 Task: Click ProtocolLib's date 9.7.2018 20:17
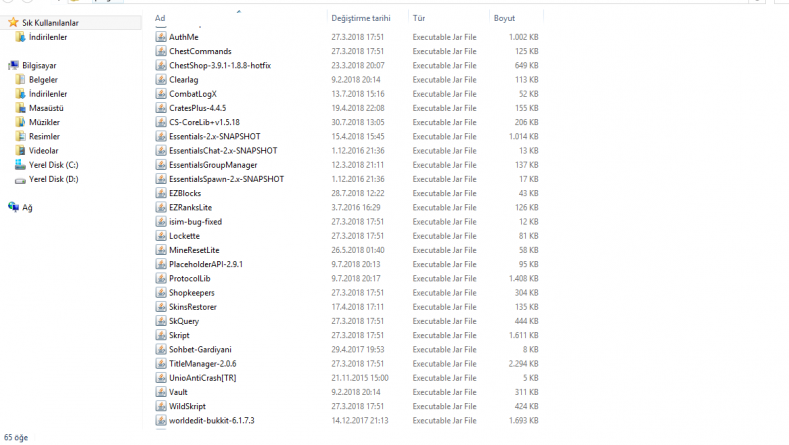coord(356,278)
